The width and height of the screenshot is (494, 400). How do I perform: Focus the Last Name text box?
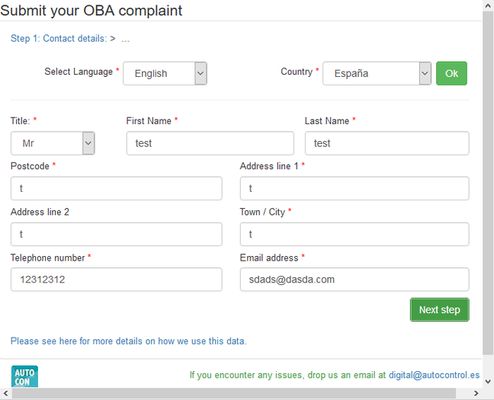(x=387, y=143)
